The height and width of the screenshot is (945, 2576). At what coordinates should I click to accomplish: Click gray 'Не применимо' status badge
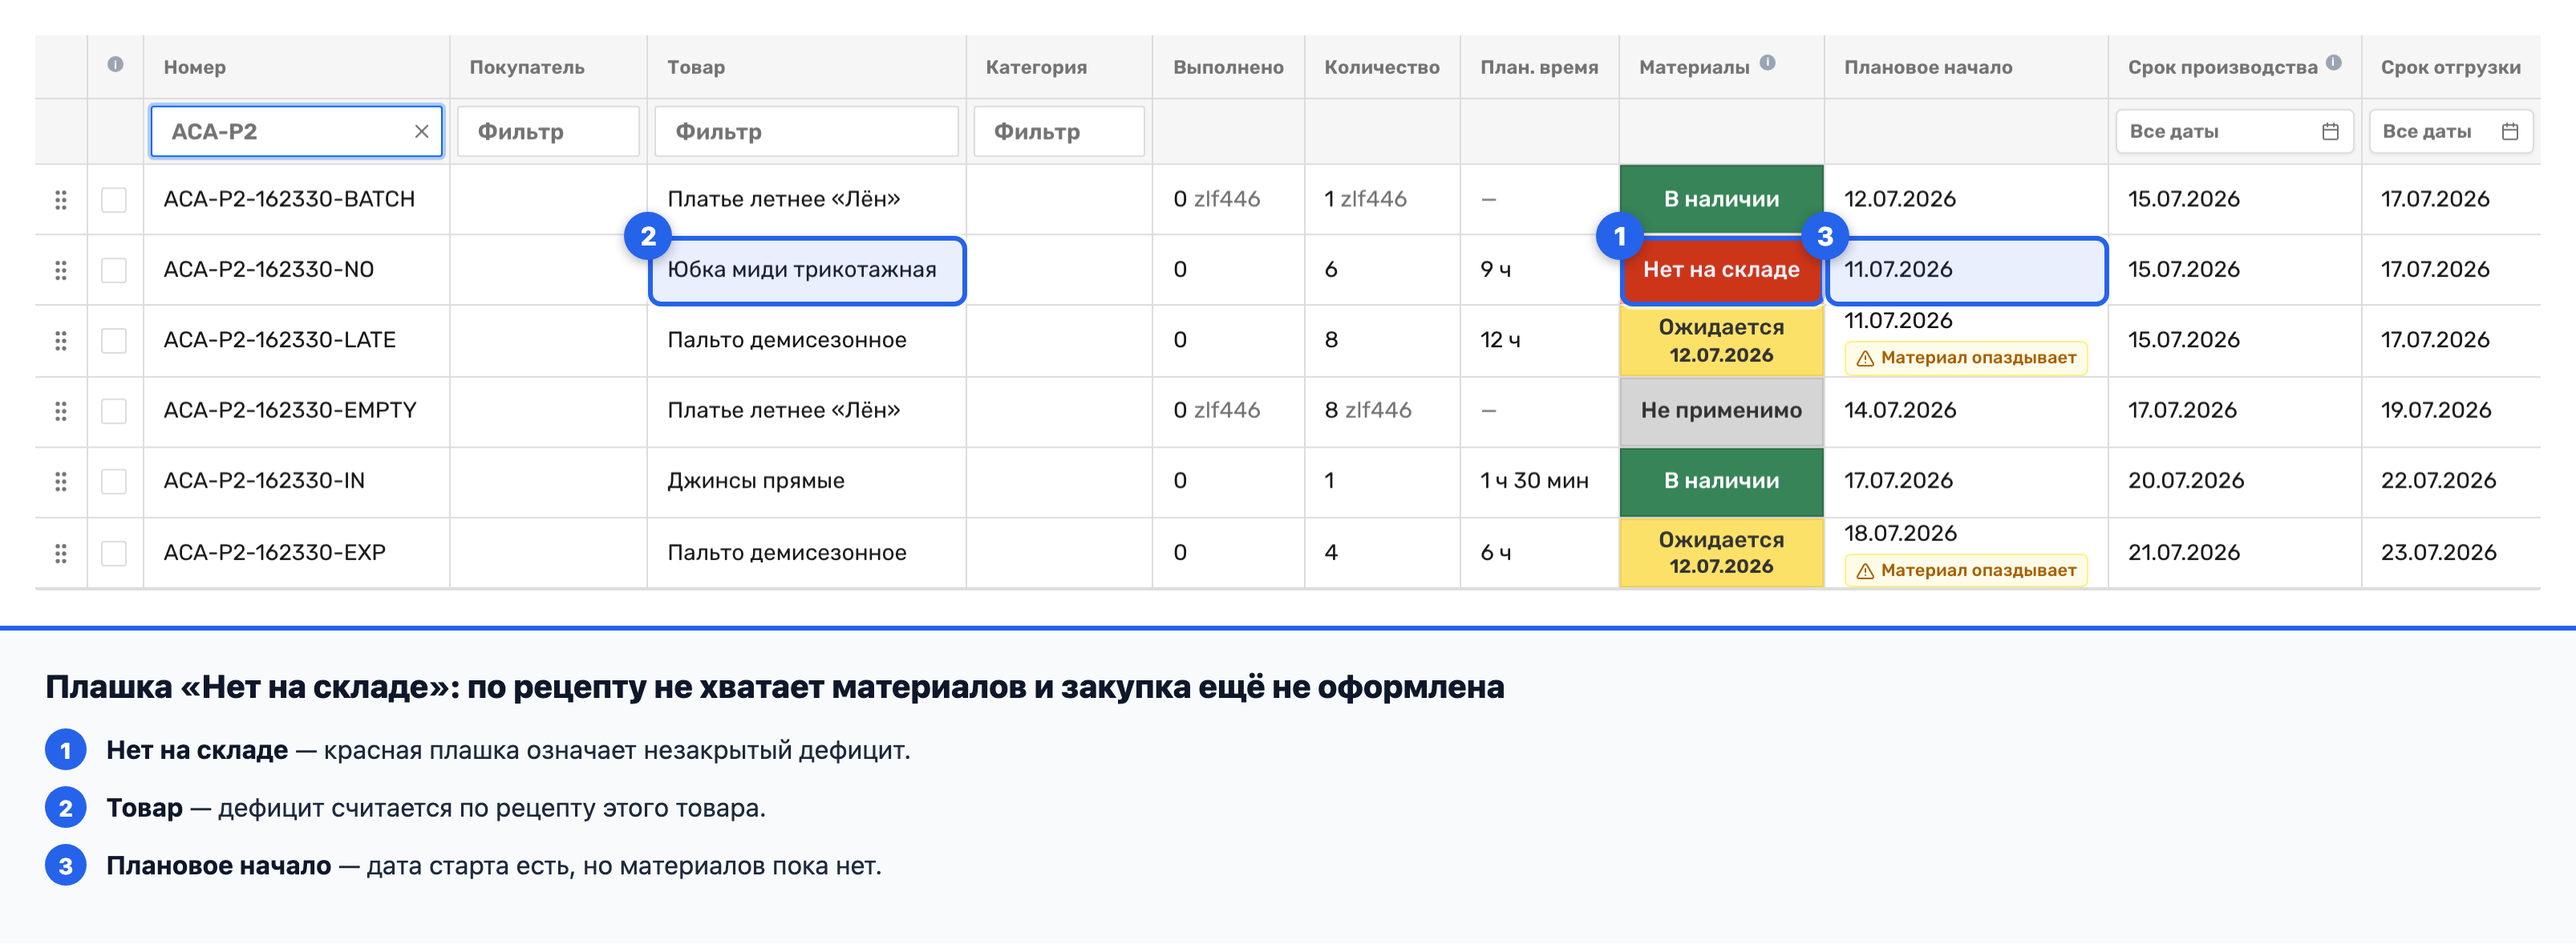pos(1721,411)
